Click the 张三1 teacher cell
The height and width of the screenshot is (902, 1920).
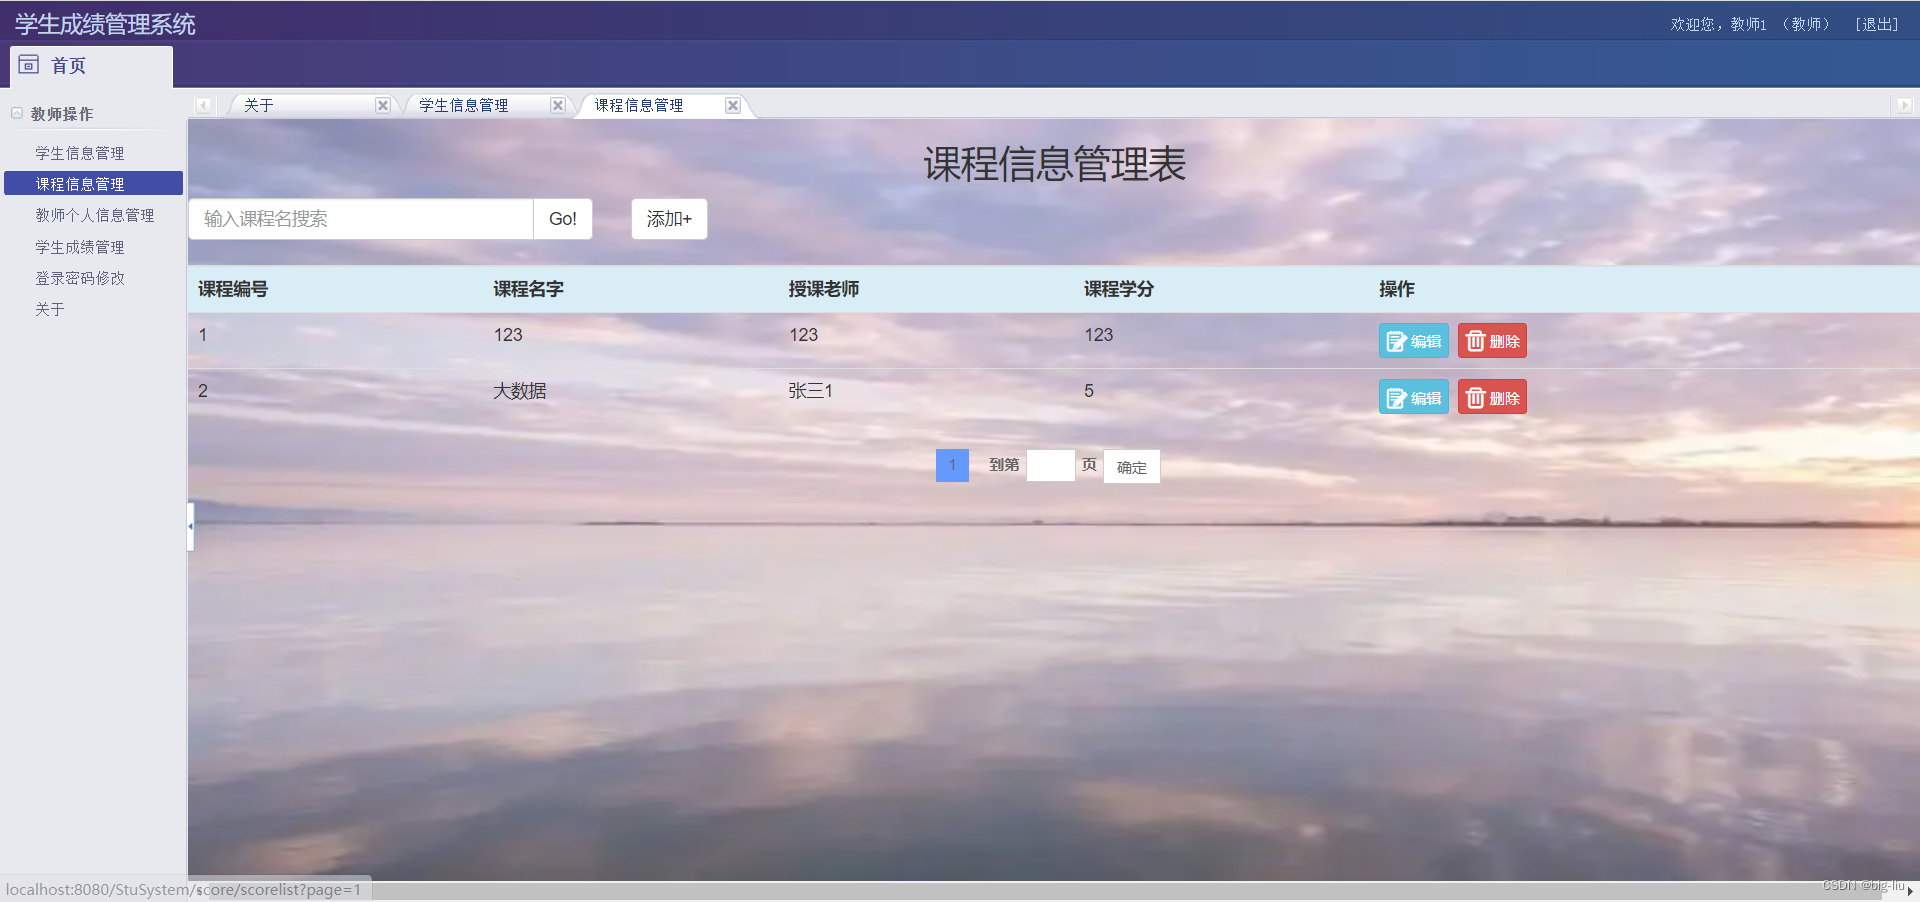point(810,391)
